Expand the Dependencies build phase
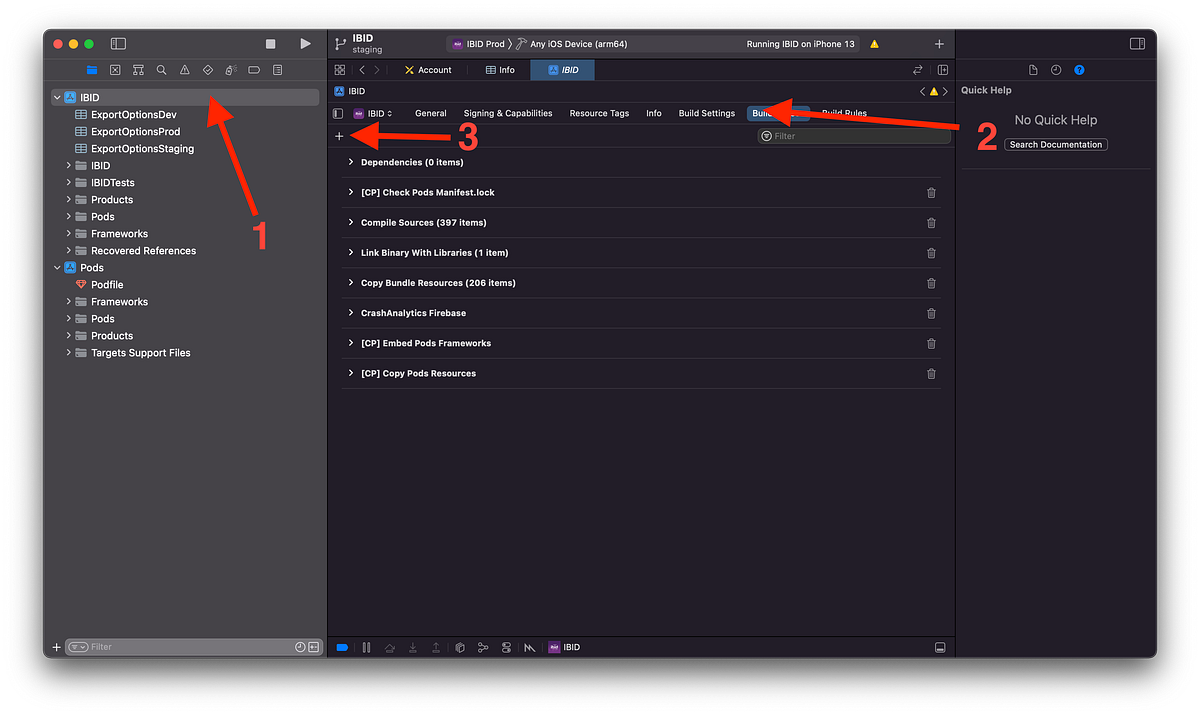This screenshot has width=1200, height=715. pos(350,162)
